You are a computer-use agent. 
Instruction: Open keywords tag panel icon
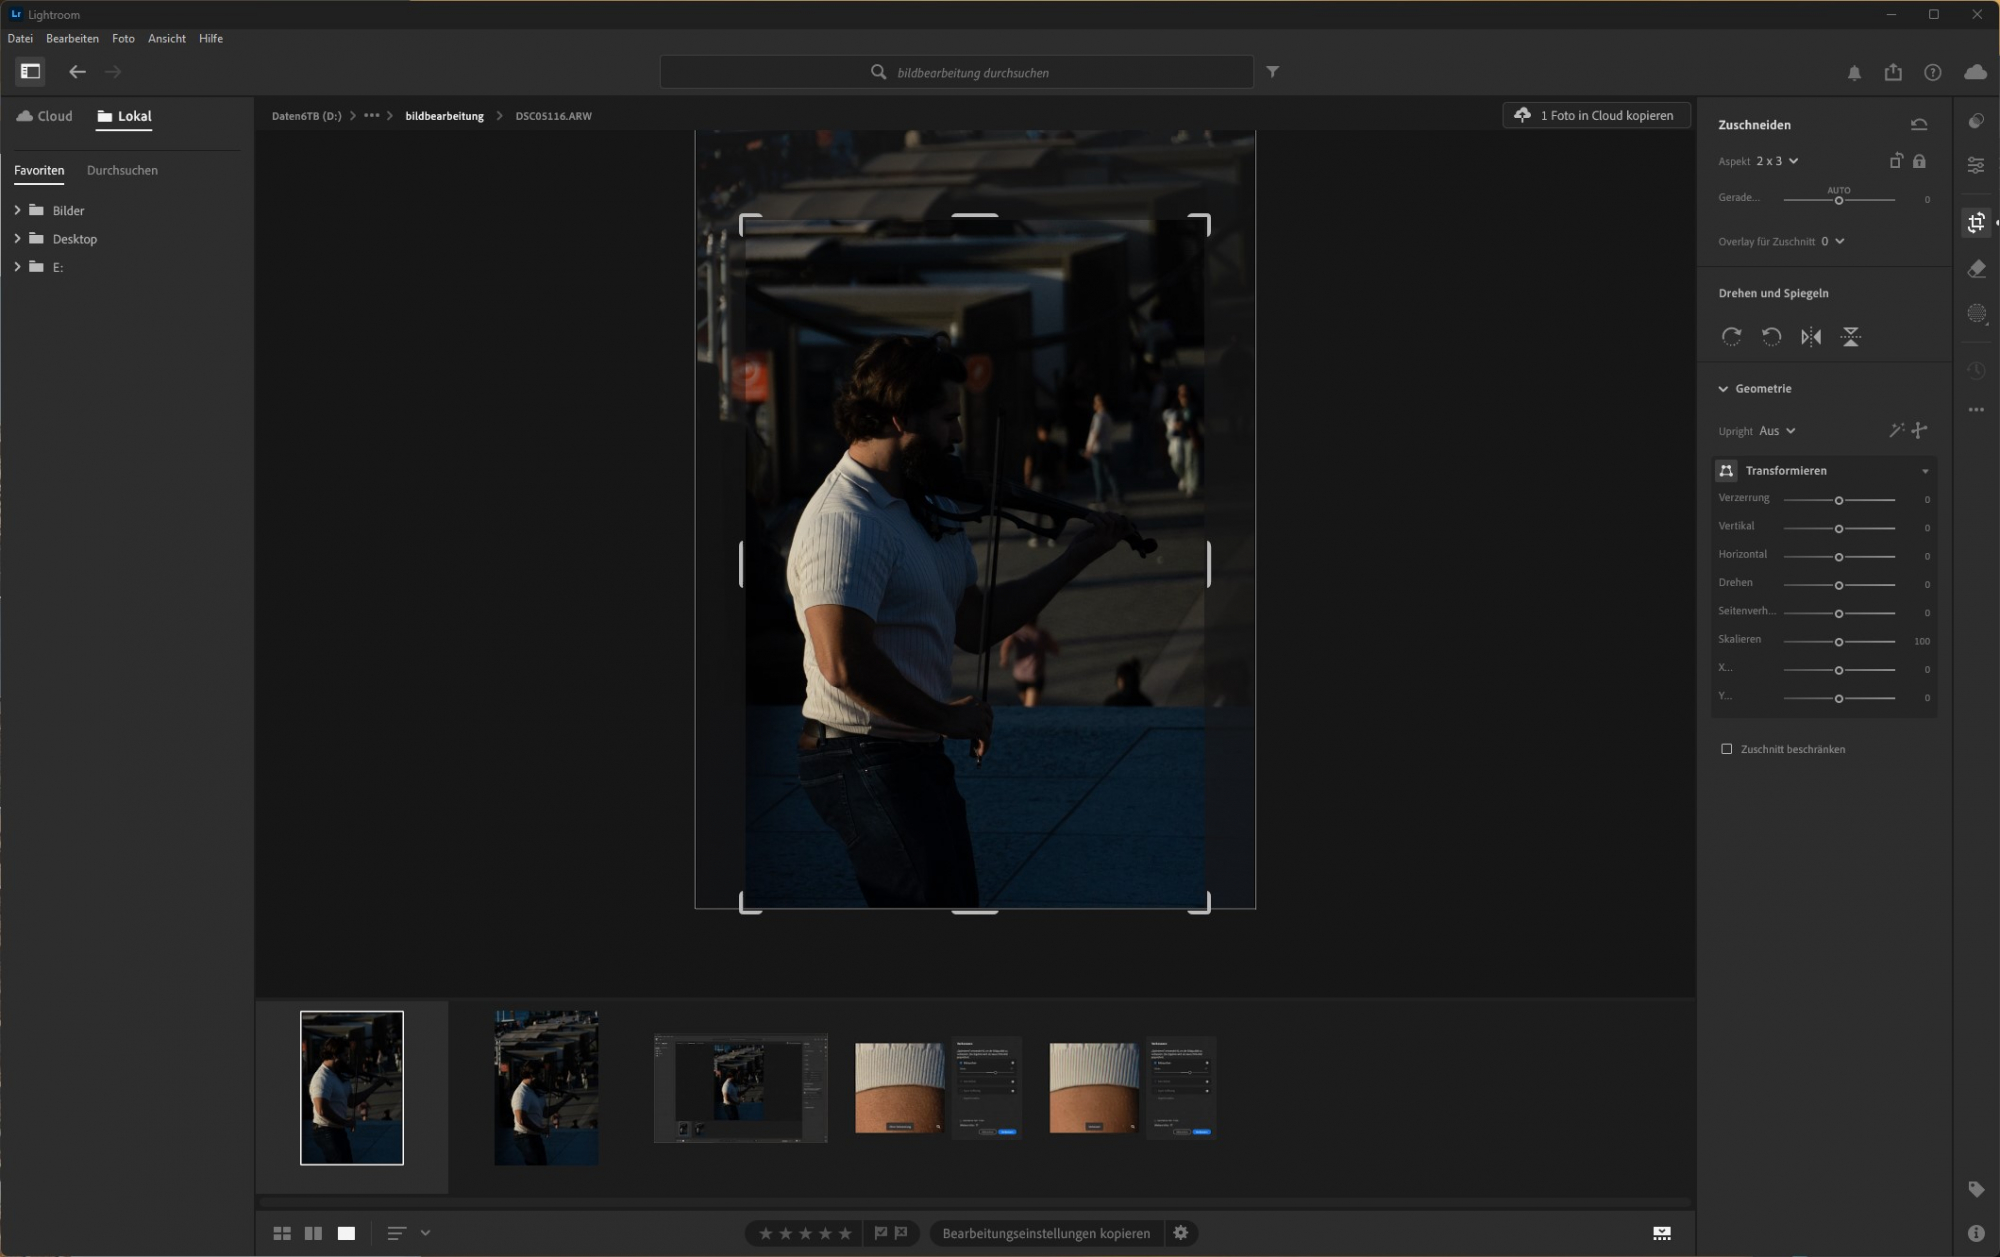click(x=1976, y=1189)
